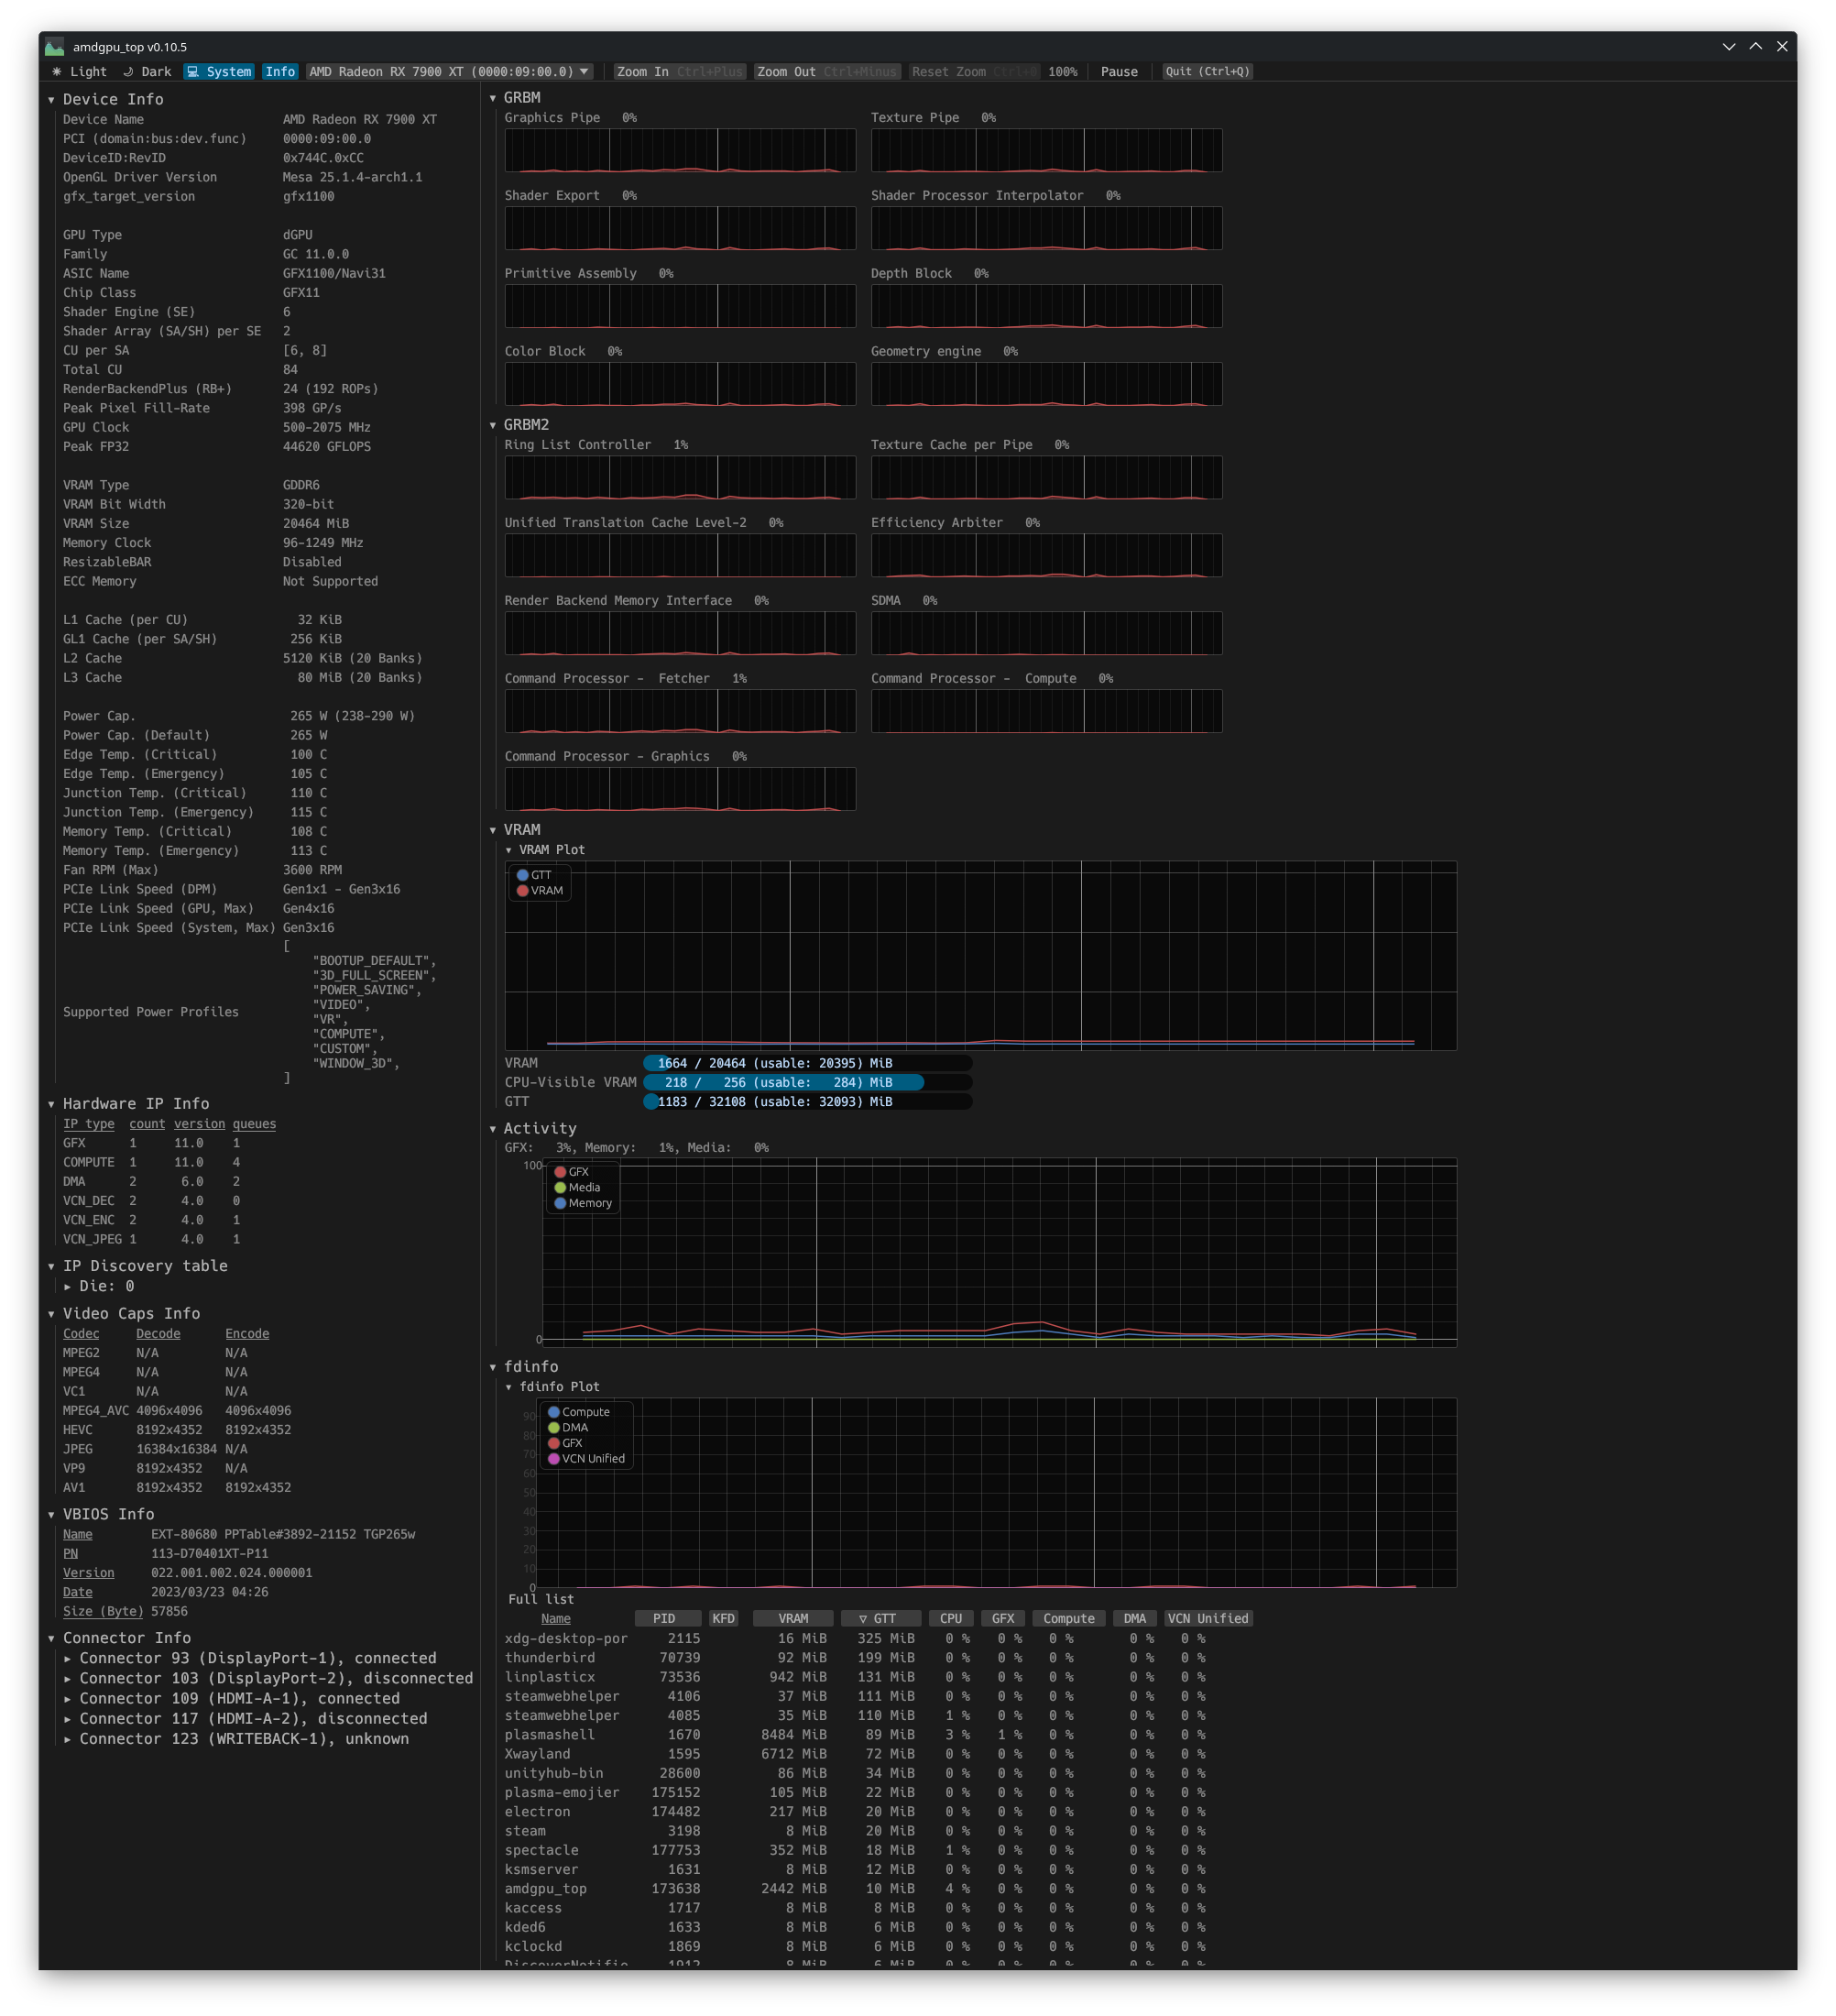
Task: Toggle Memory series in Activity legend
Action: point(583,1203)
